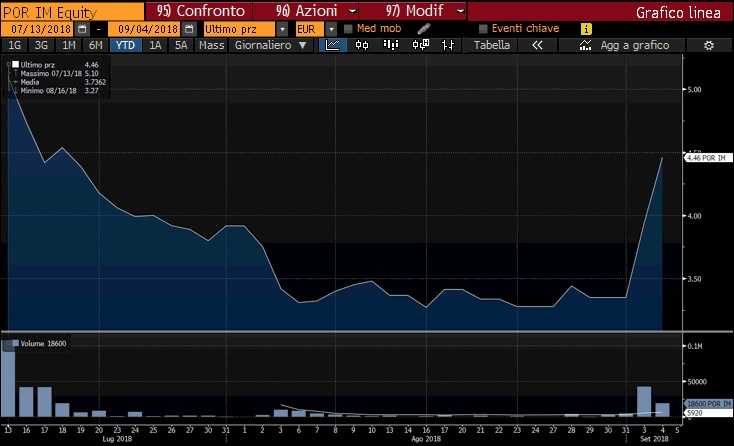Image resolution: width=734 pixels, height=446 pixels.
Task: Click the pencil edit icon
Action: (x=423, y=29)
